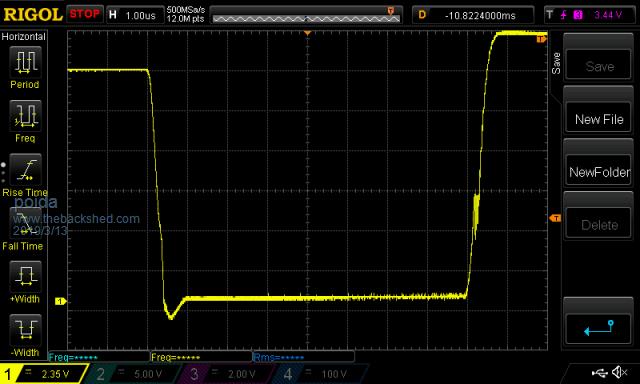Select the Period measurement icon
The width and height of the screenshot is (640, 384).
(25, 62)
